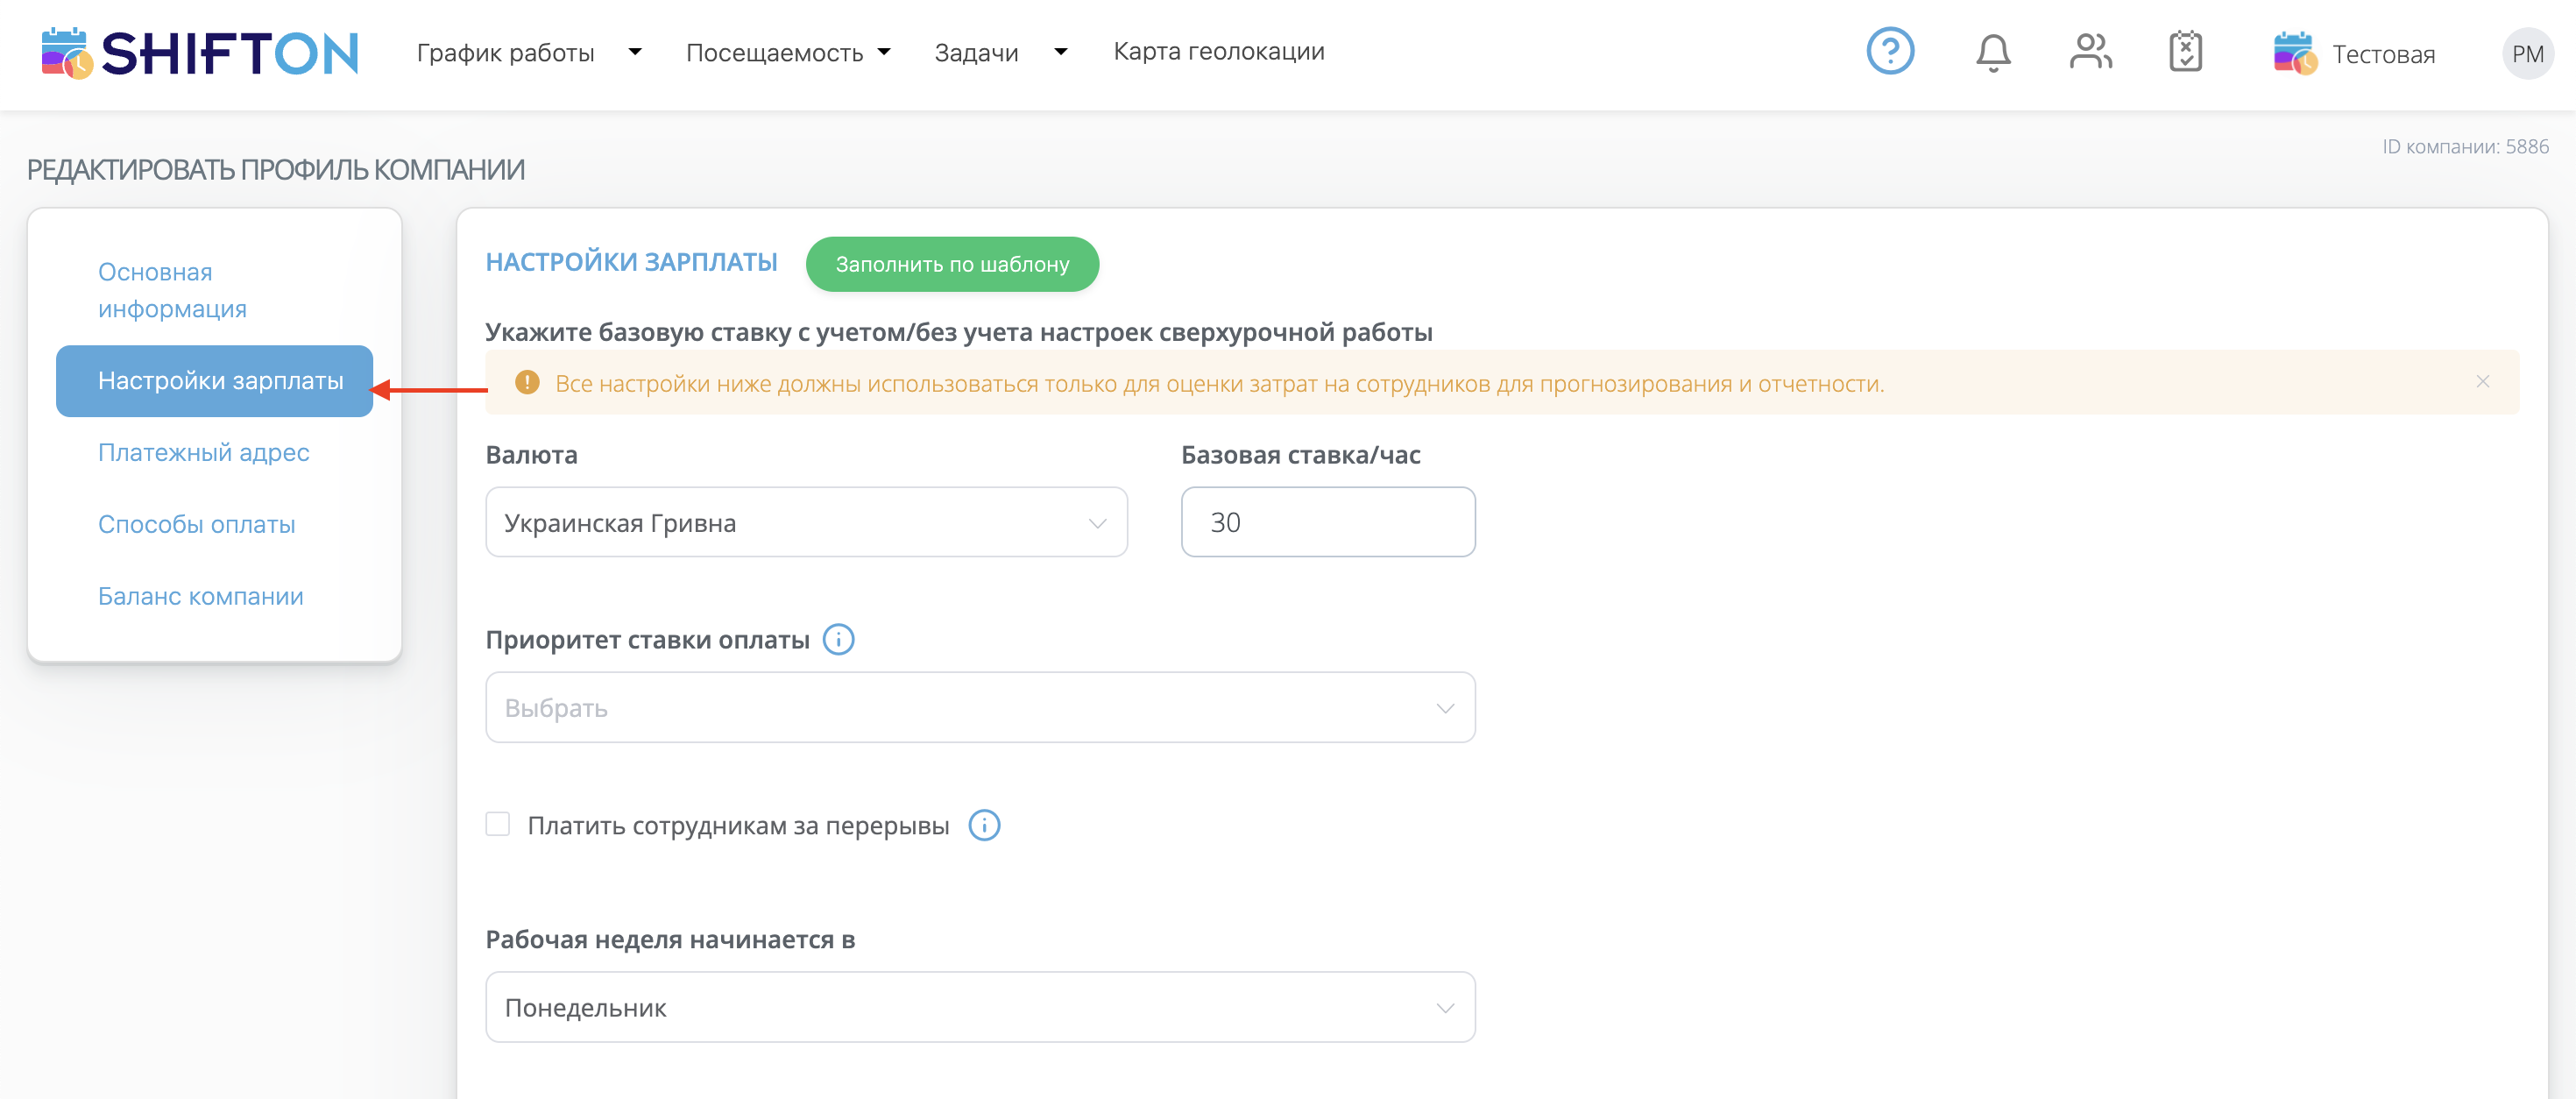
Task: Open notifications bell icon
Action: coord(1993,52)
